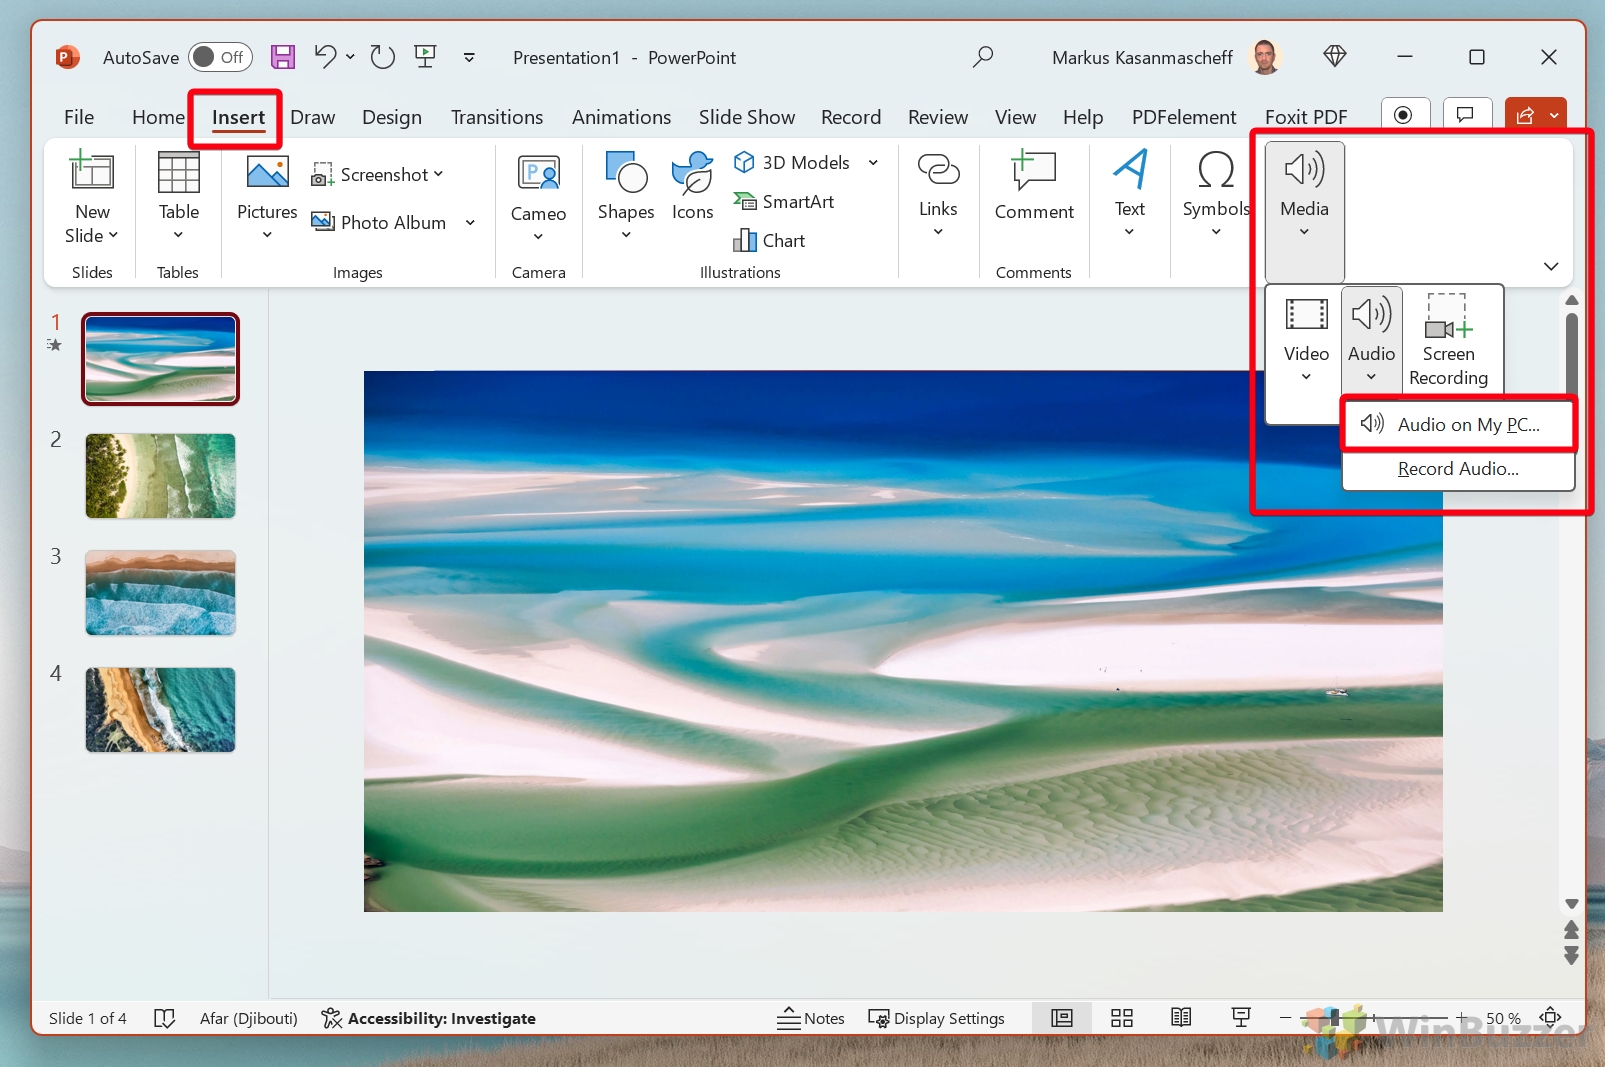Insert a Cameo camera feed
1605x1067 pixels.
coord(538,197)
